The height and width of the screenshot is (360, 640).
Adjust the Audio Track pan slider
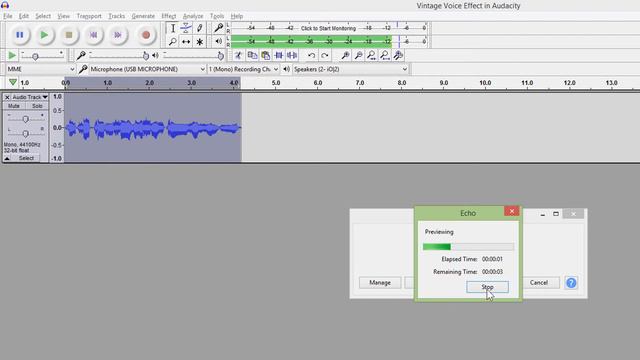[25, 133]
